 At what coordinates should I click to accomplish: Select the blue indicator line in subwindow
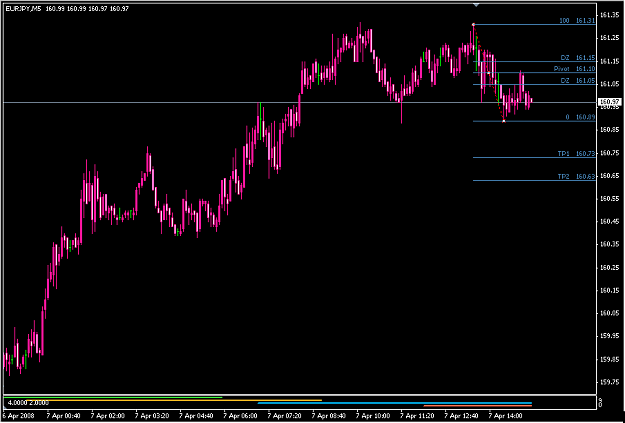tap(395, 403)
